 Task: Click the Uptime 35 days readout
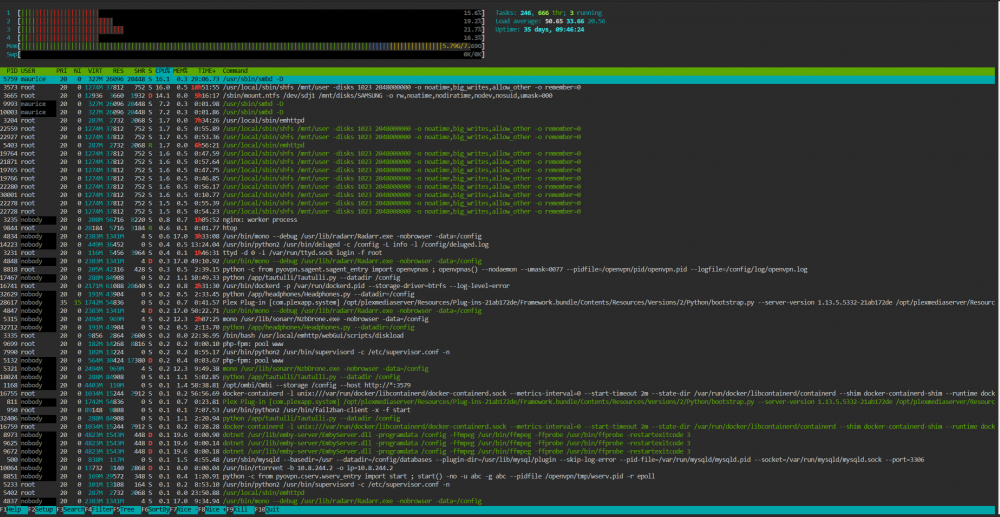(540, 29)
